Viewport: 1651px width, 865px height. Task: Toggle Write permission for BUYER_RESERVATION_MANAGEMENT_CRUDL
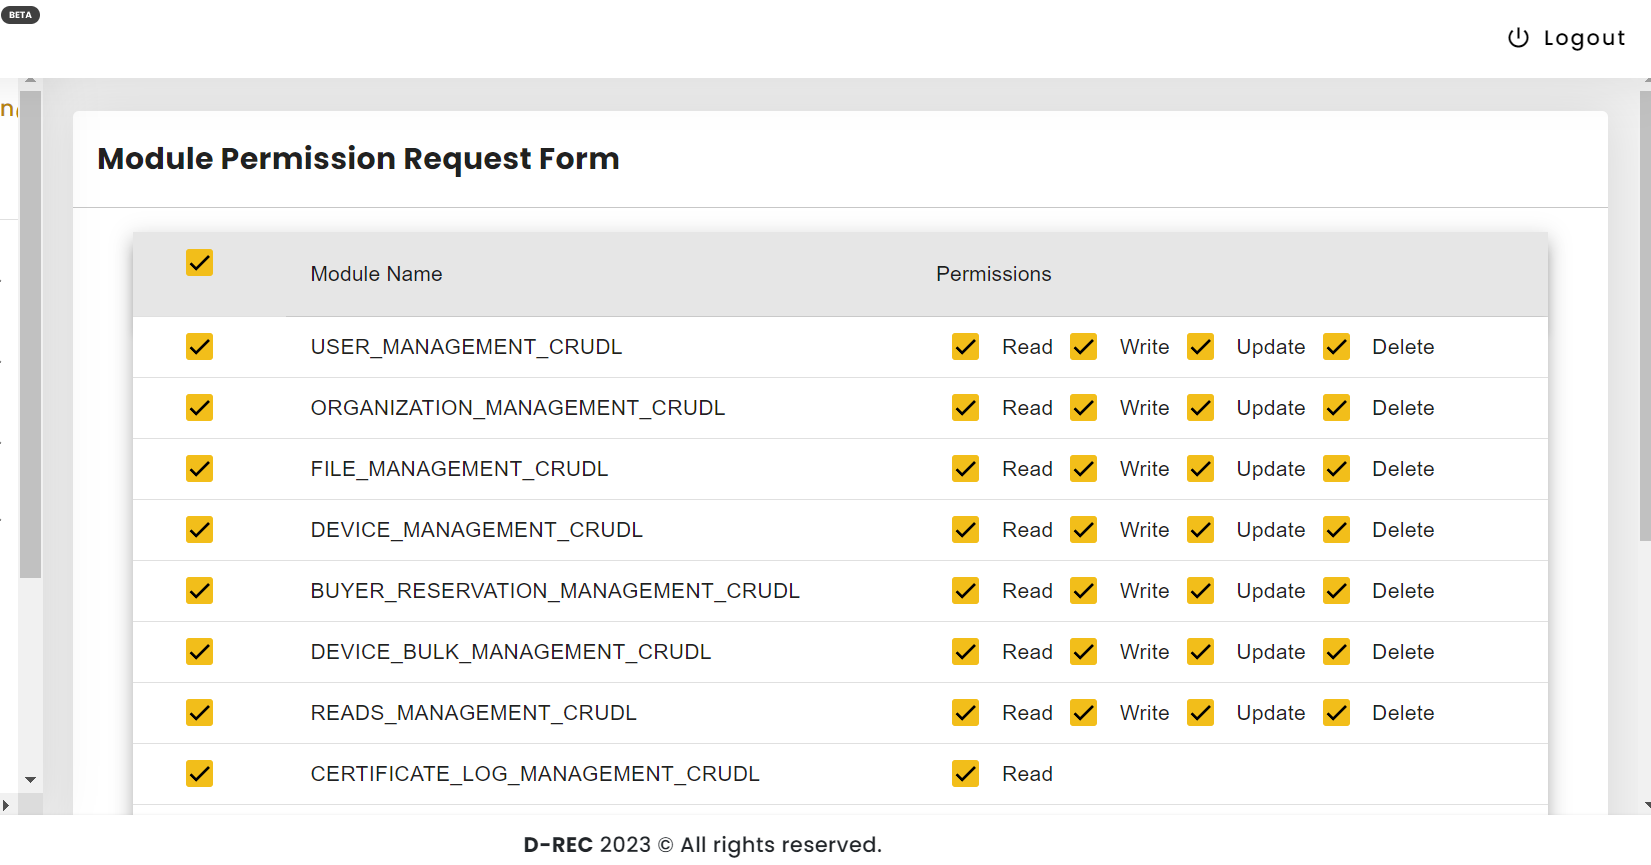pos(1083,591)
